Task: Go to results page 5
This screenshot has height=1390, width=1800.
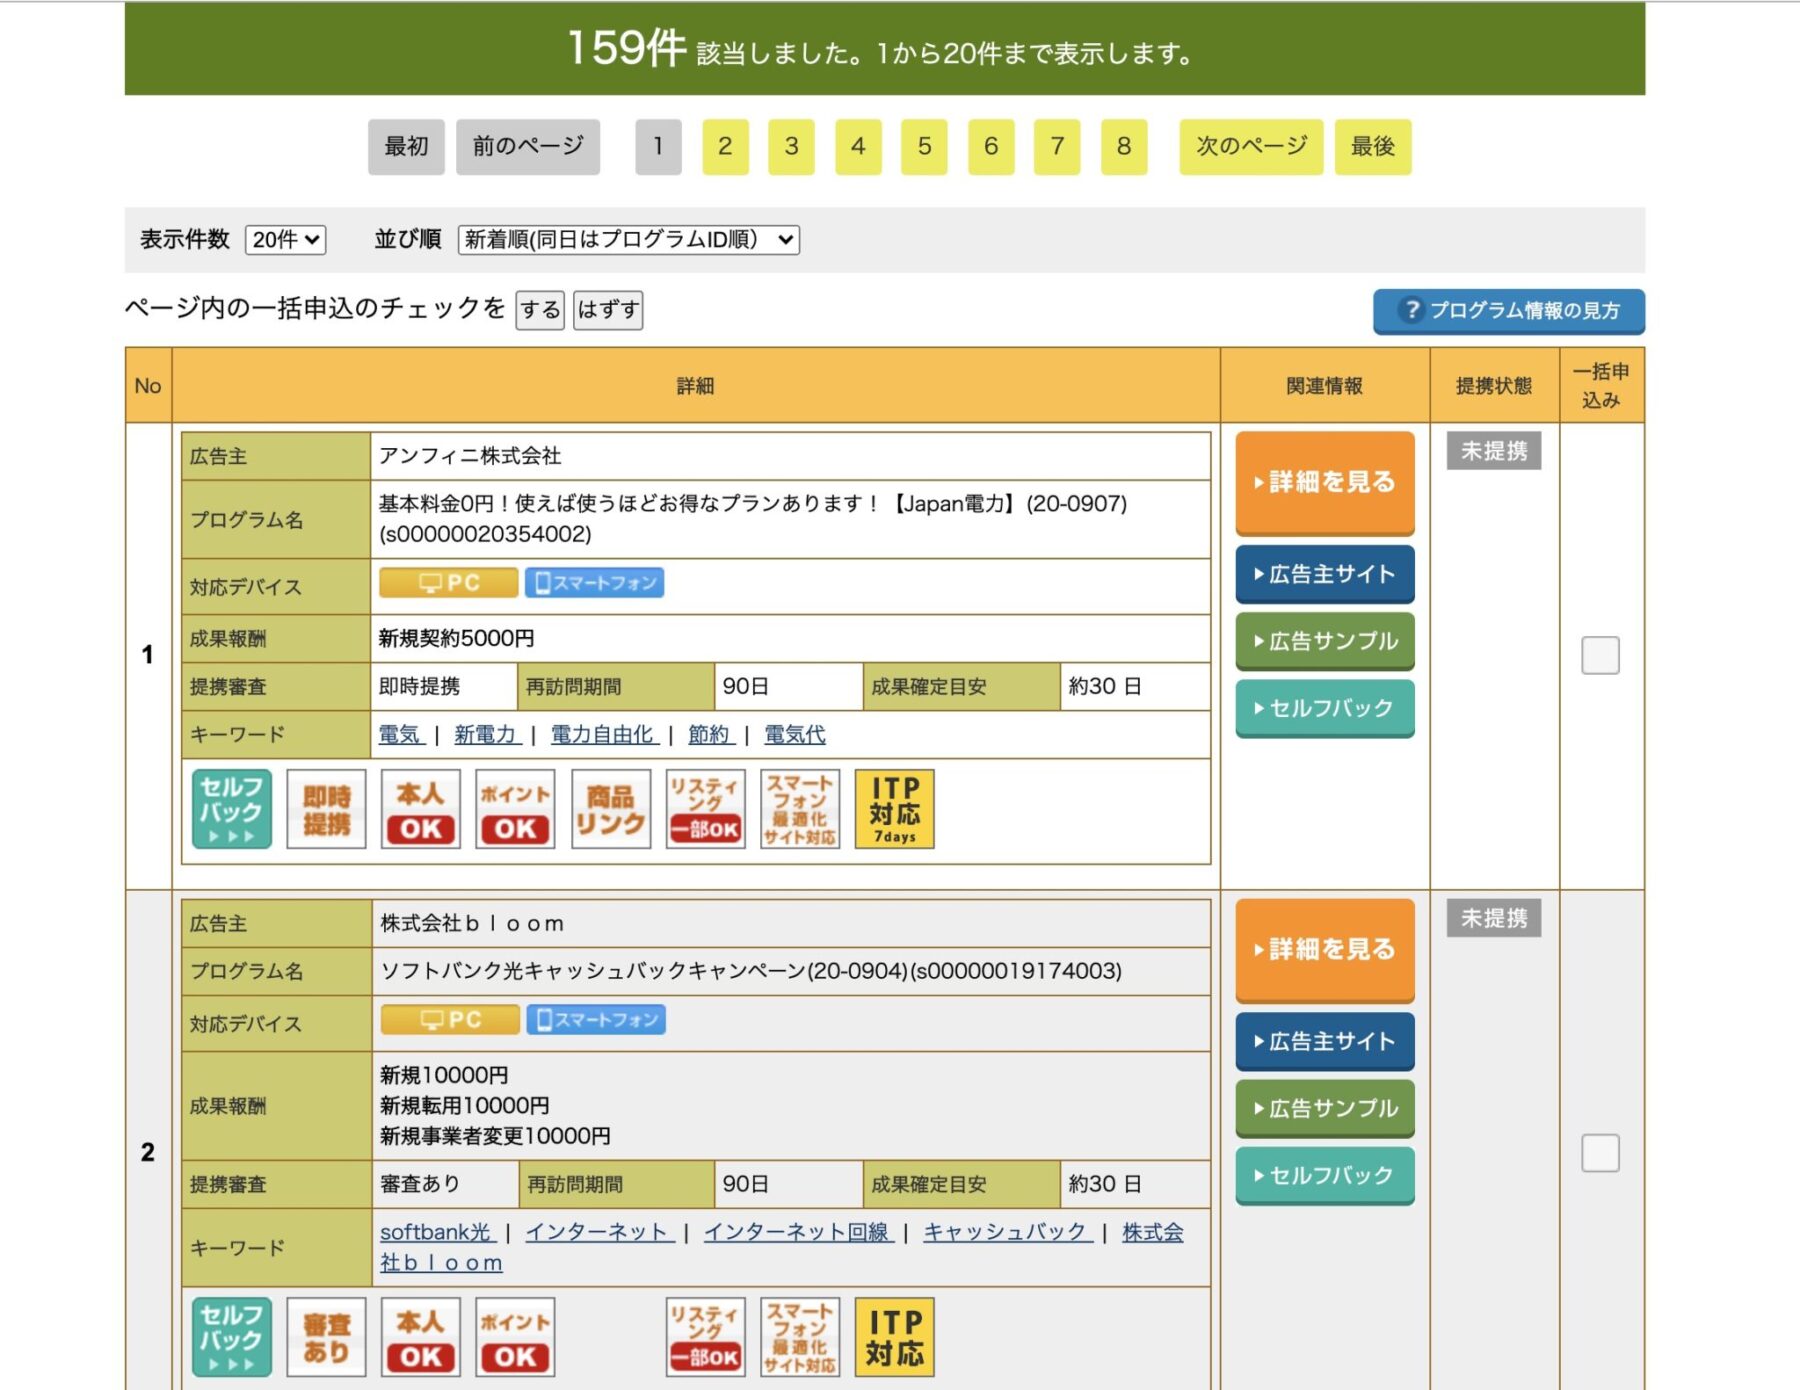Action: click(924, 147)
